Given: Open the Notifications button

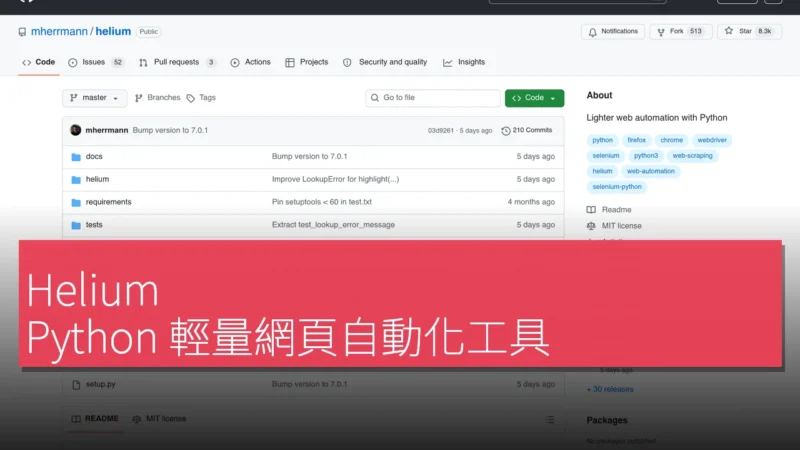Looking at the screenshot, I should [x=613, y=32].
